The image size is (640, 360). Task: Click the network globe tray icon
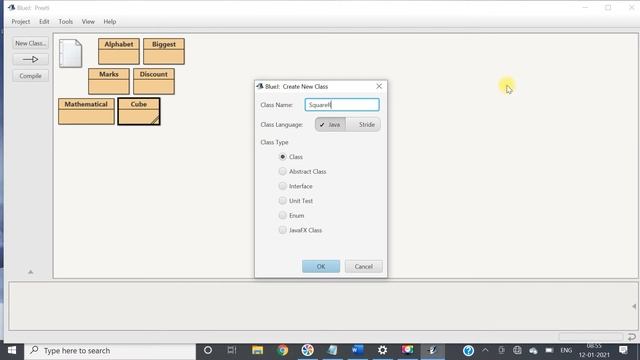coord(517,350)
